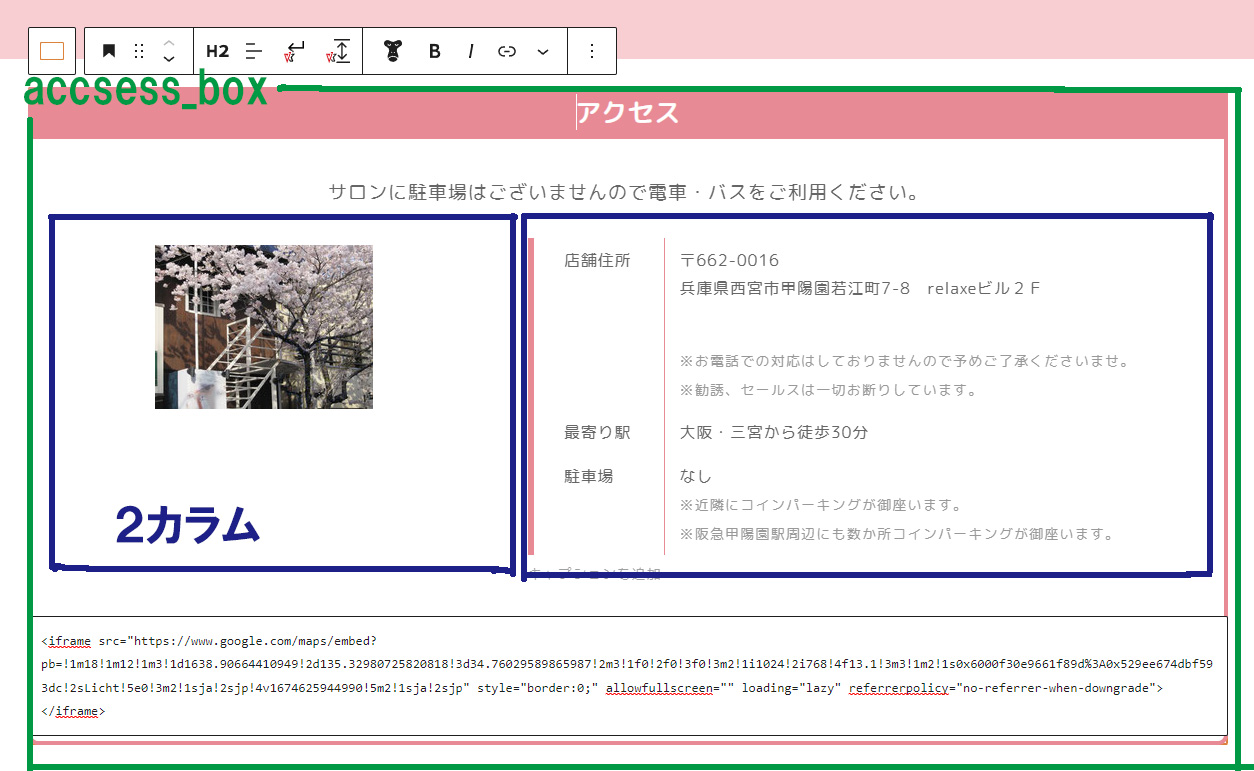The image size is (1254, 771).
Task: Click the Google Maps iframe code block
Action: point(629,676)
